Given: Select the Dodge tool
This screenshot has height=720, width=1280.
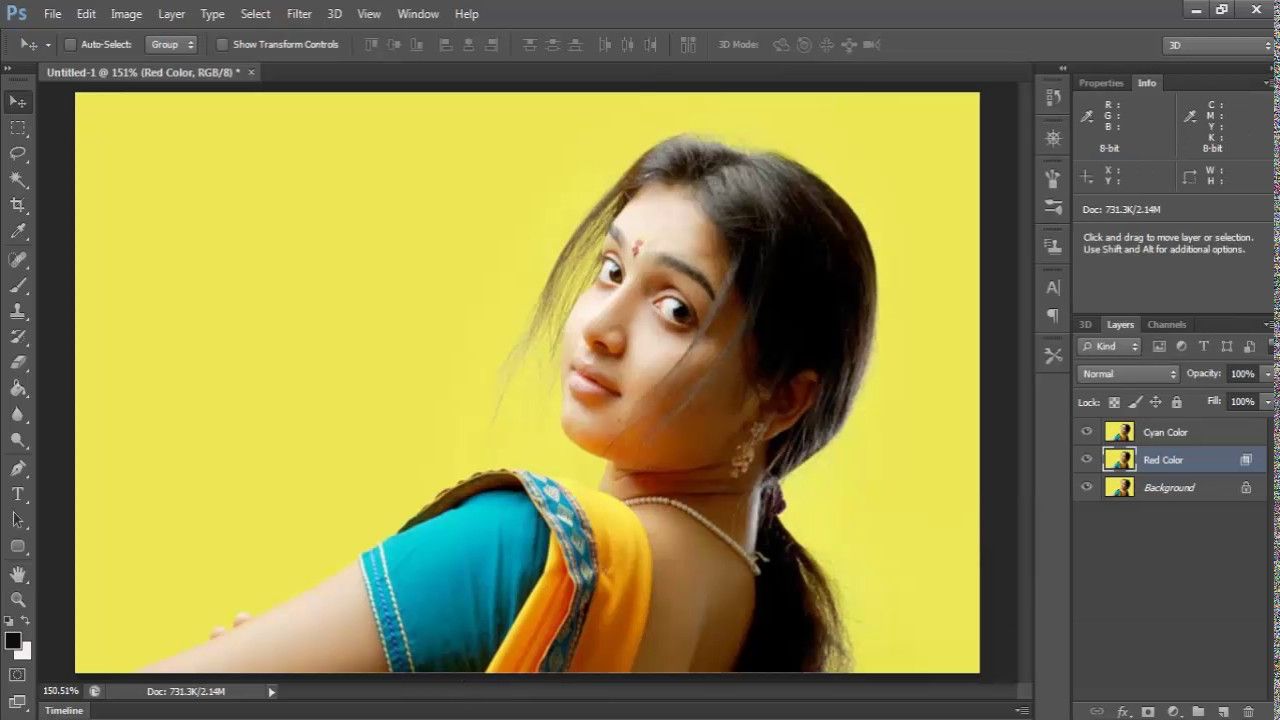Looking at the screenshot, I should click(x=18, y=441).
